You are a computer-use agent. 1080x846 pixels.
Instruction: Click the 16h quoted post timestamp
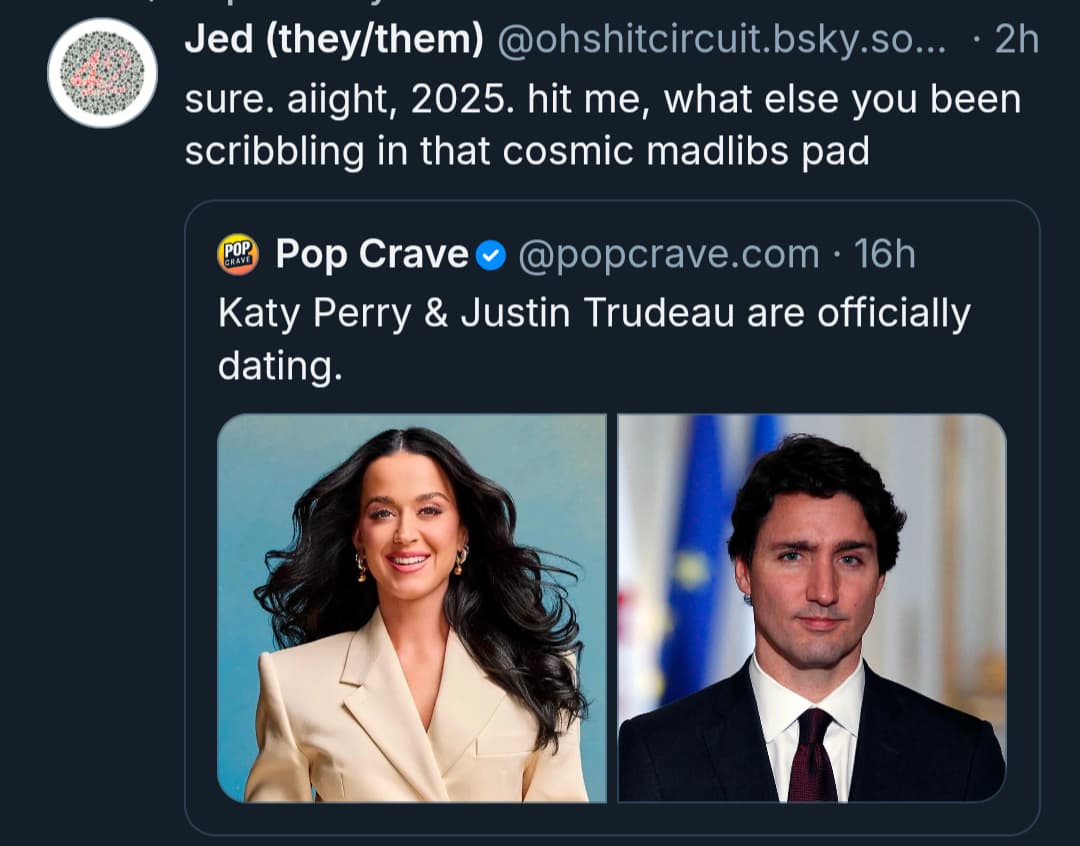(x=884, y=254)
